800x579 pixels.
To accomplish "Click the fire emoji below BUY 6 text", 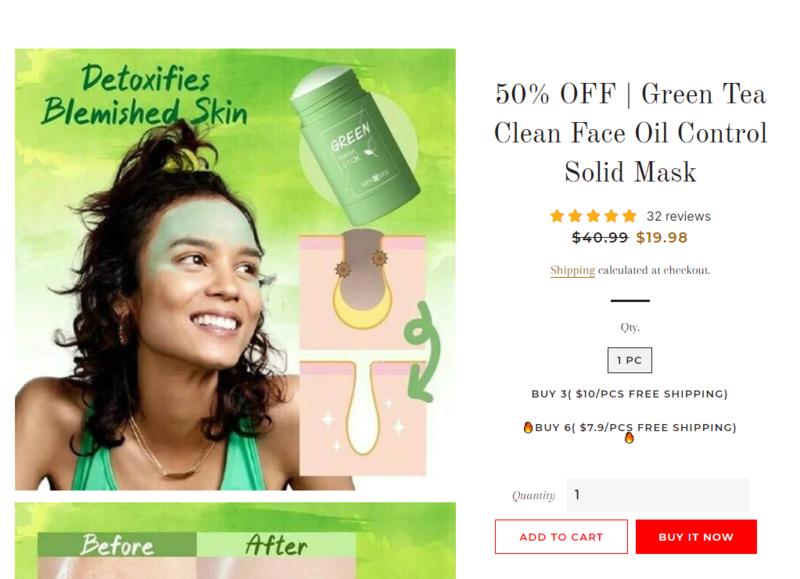I will (x=629, y=438).
